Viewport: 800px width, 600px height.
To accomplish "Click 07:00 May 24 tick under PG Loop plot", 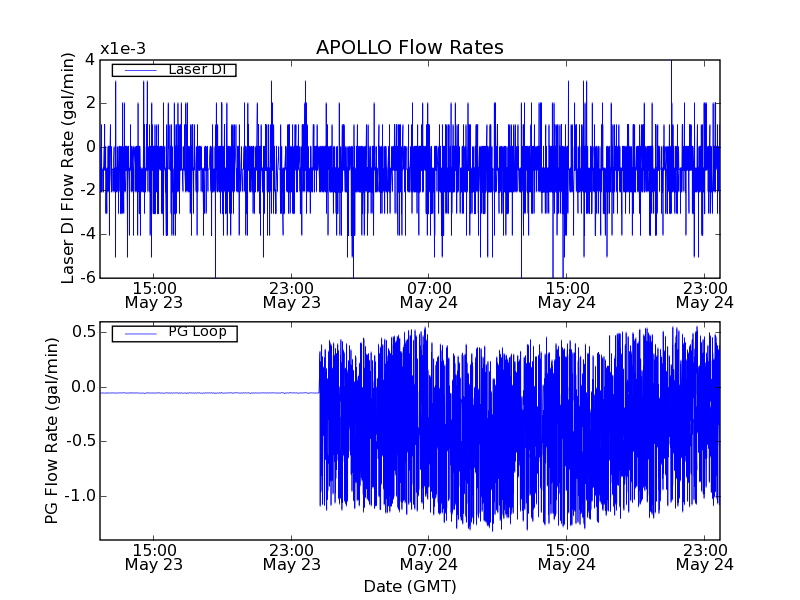I will click(x=428, y=557).
